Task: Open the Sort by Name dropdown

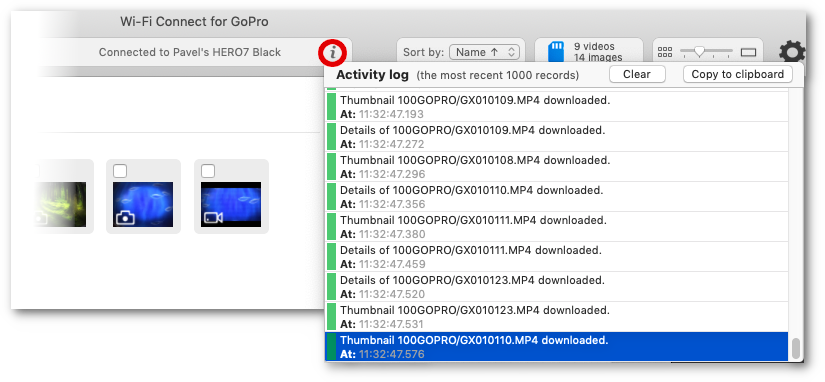Action: [484, 52]
